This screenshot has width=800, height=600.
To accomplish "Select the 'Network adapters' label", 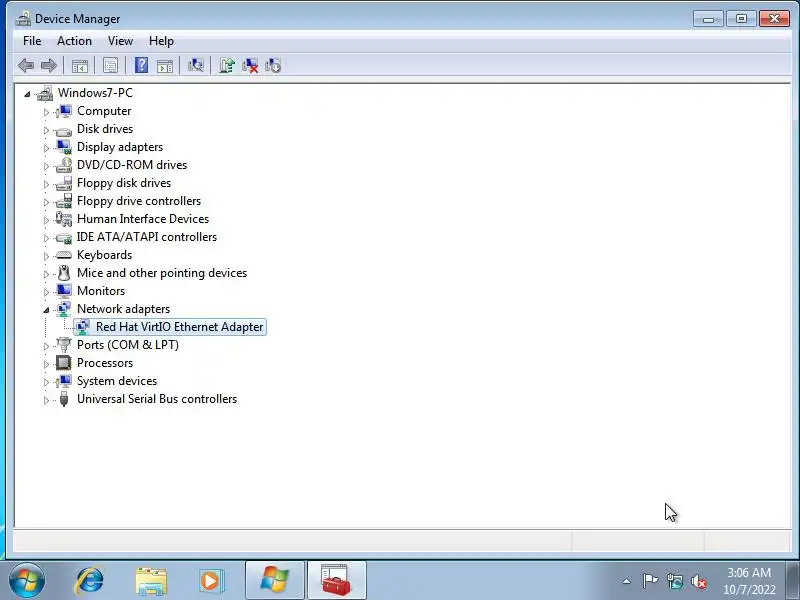I will [x=123, y=309].
